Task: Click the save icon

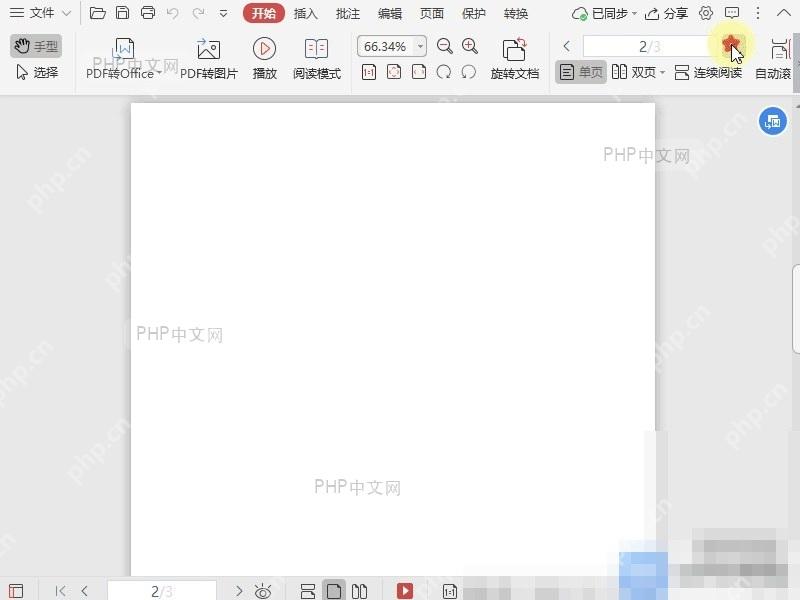Action: (122, 13)
